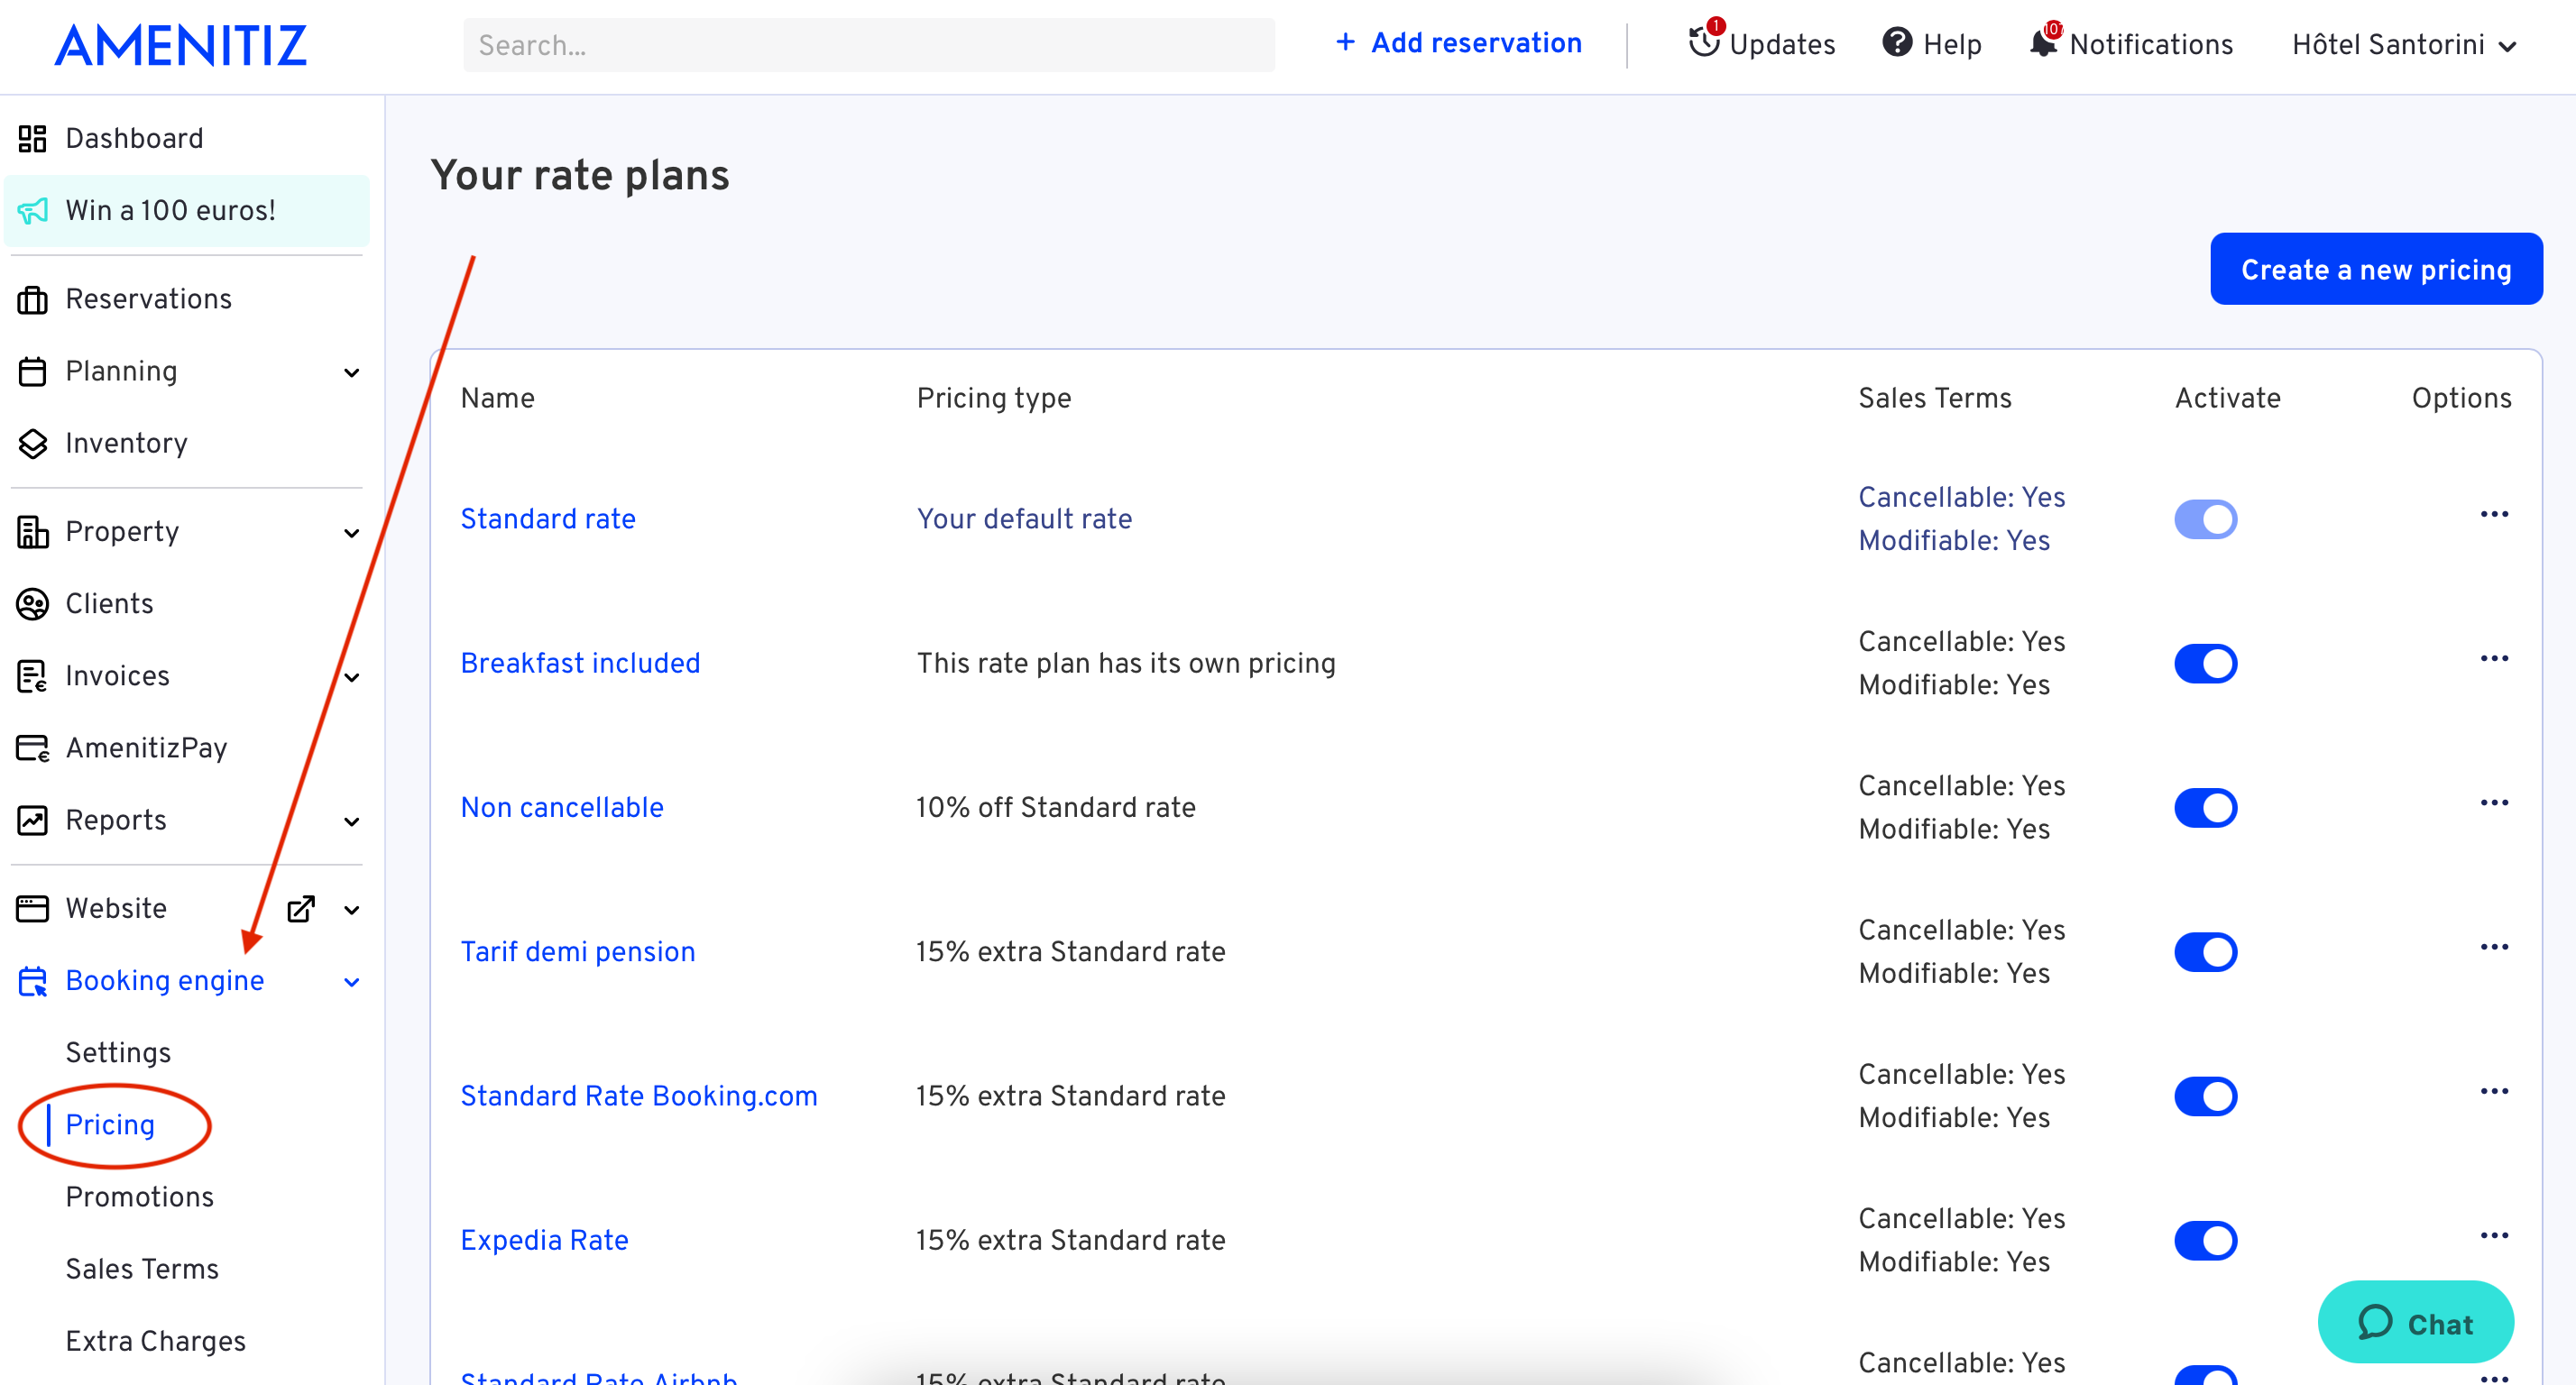2576x1385 pixels.
Task: Open the Notifications bell icon
Action: pyautogui.click(x=2043, y=43)
